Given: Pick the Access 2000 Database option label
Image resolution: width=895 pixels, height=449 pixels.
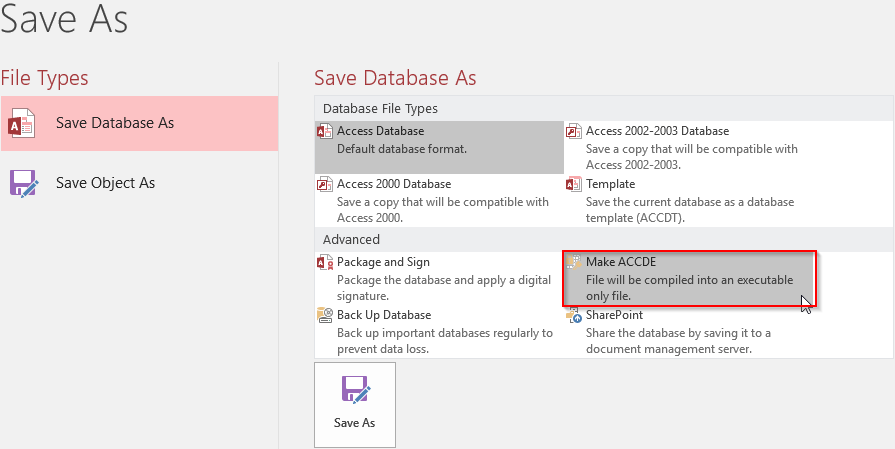Looking at the screenshot, I should 394,184.
